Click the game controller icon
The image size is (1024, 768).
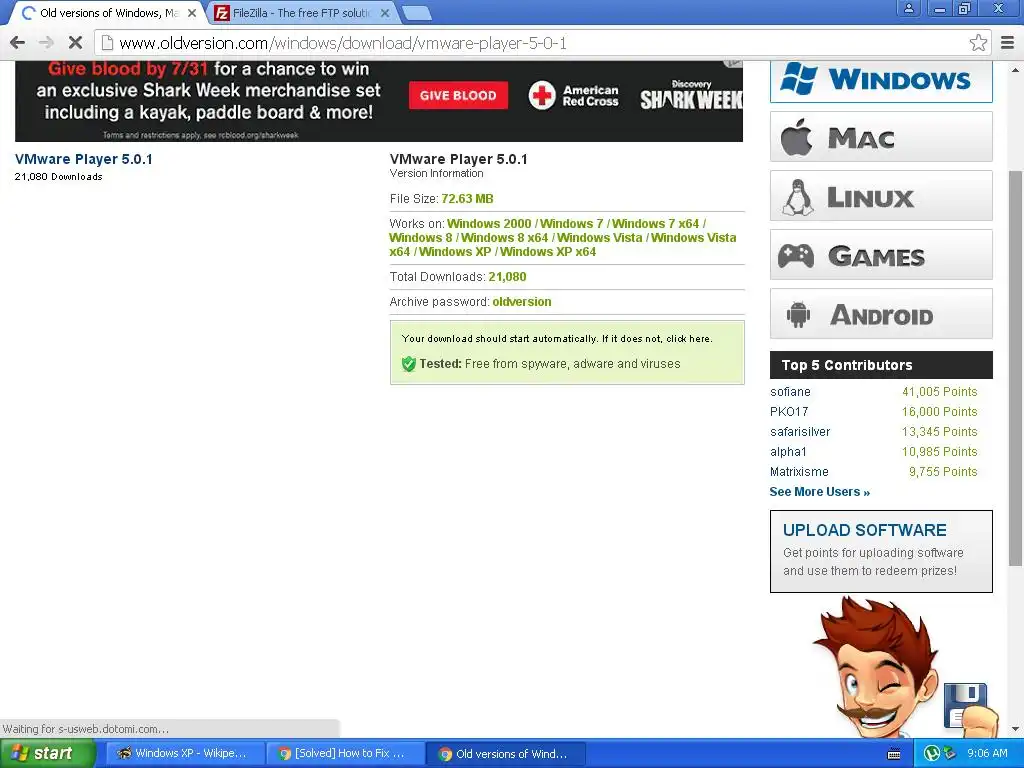(x=795, y=255)
